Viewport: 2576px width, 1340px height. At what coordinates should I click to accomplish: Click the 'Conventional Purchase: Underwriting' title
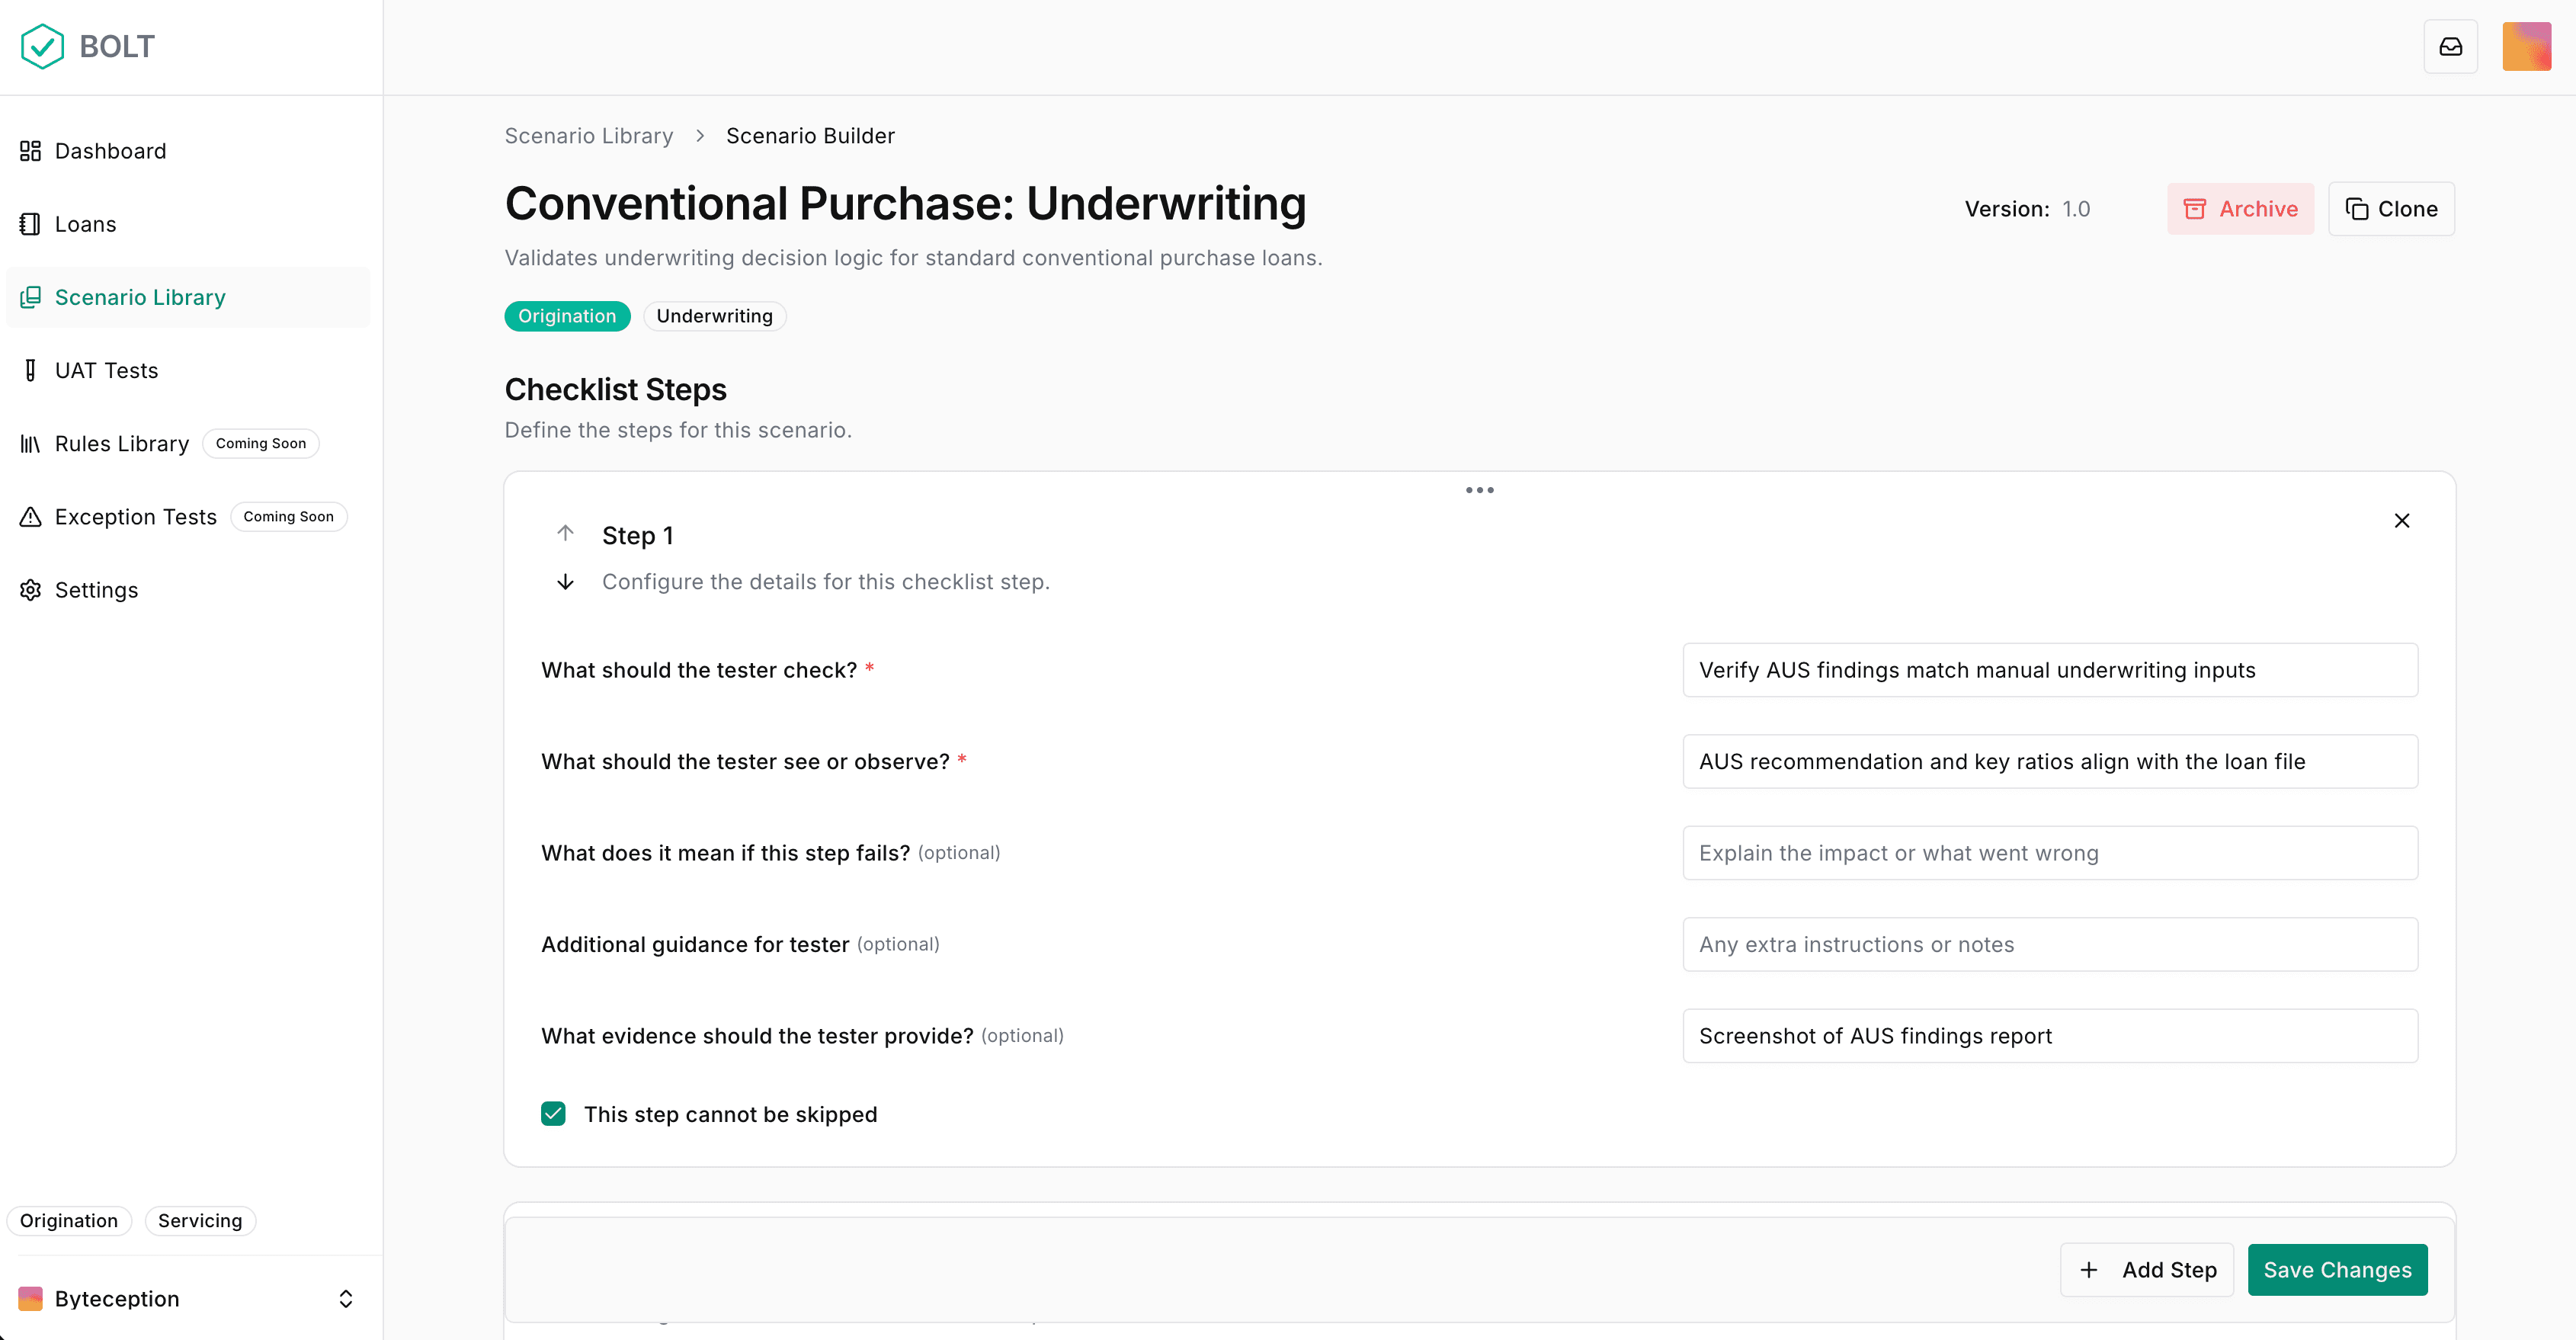click(x=905, y=204)
